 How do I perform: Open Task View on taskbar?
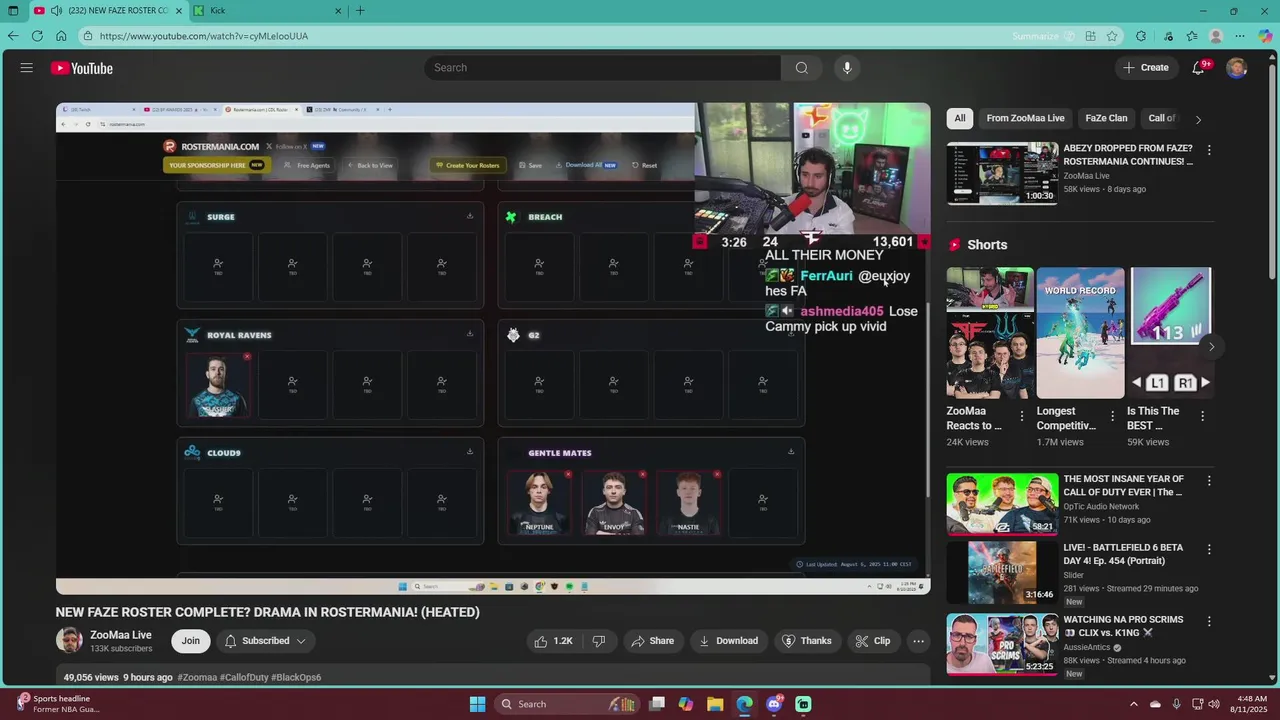pyautogui.click(x=657, y=704)
